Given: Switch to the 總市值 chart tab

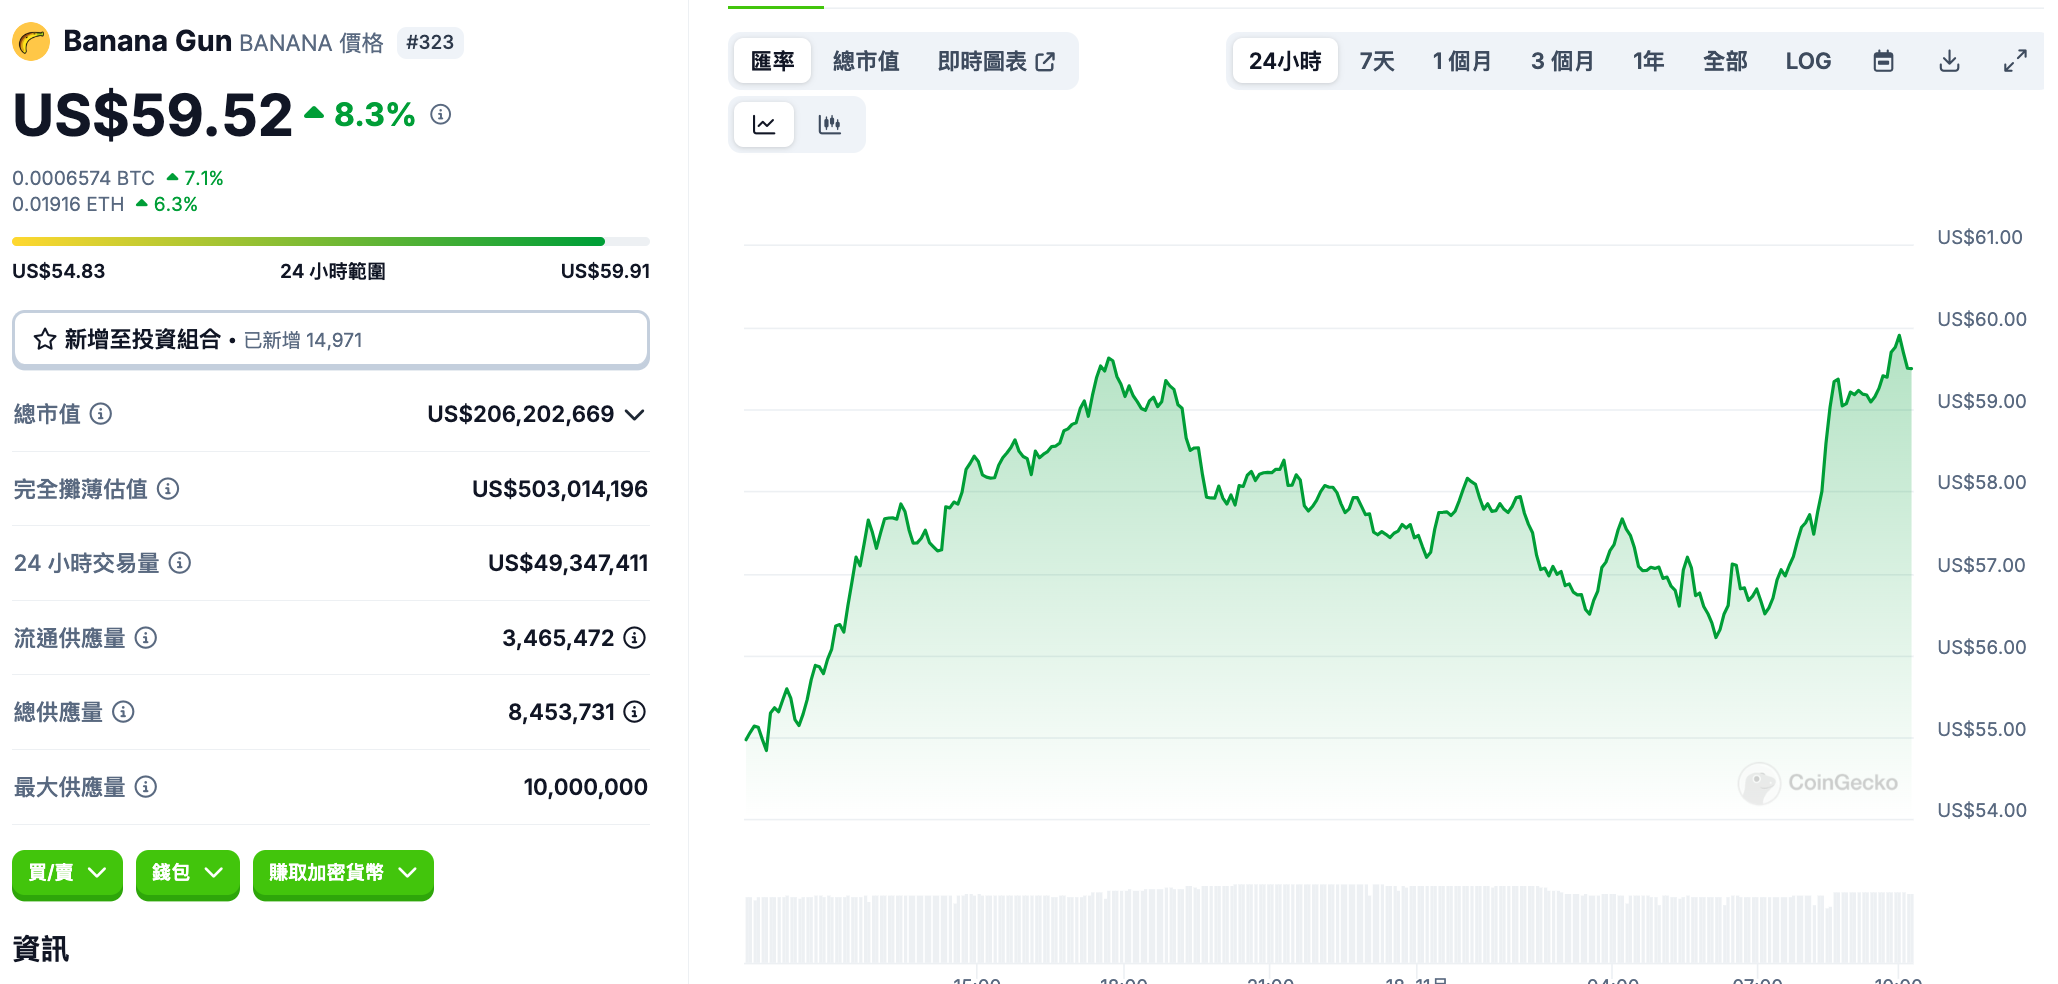Looking at the screenshot, I should (x=866, y=61).
